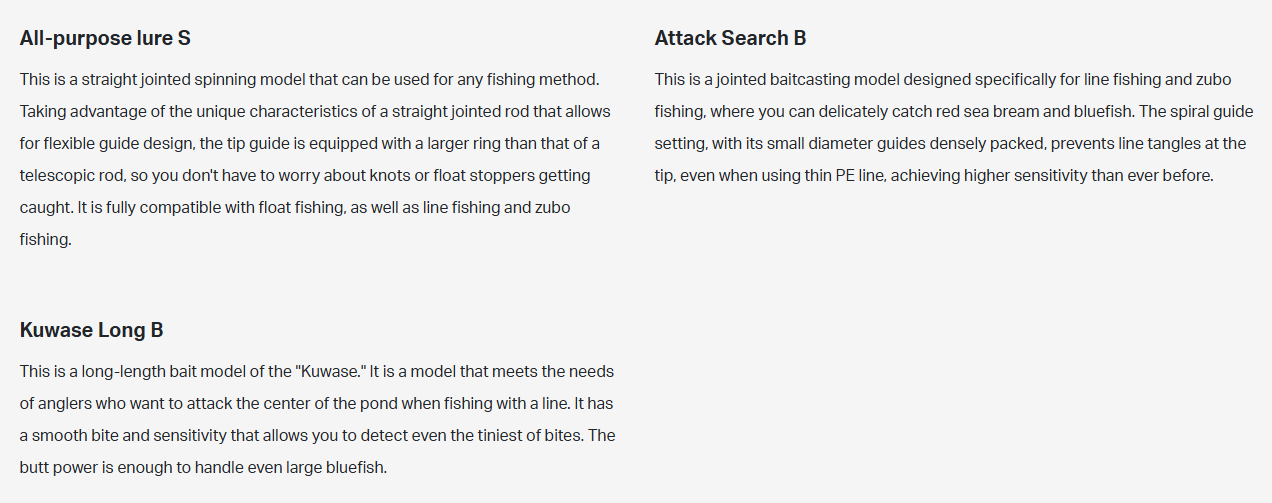
Task: Click the quoted word "Kuwase." in the paragraph
Action: coord(331,372)
